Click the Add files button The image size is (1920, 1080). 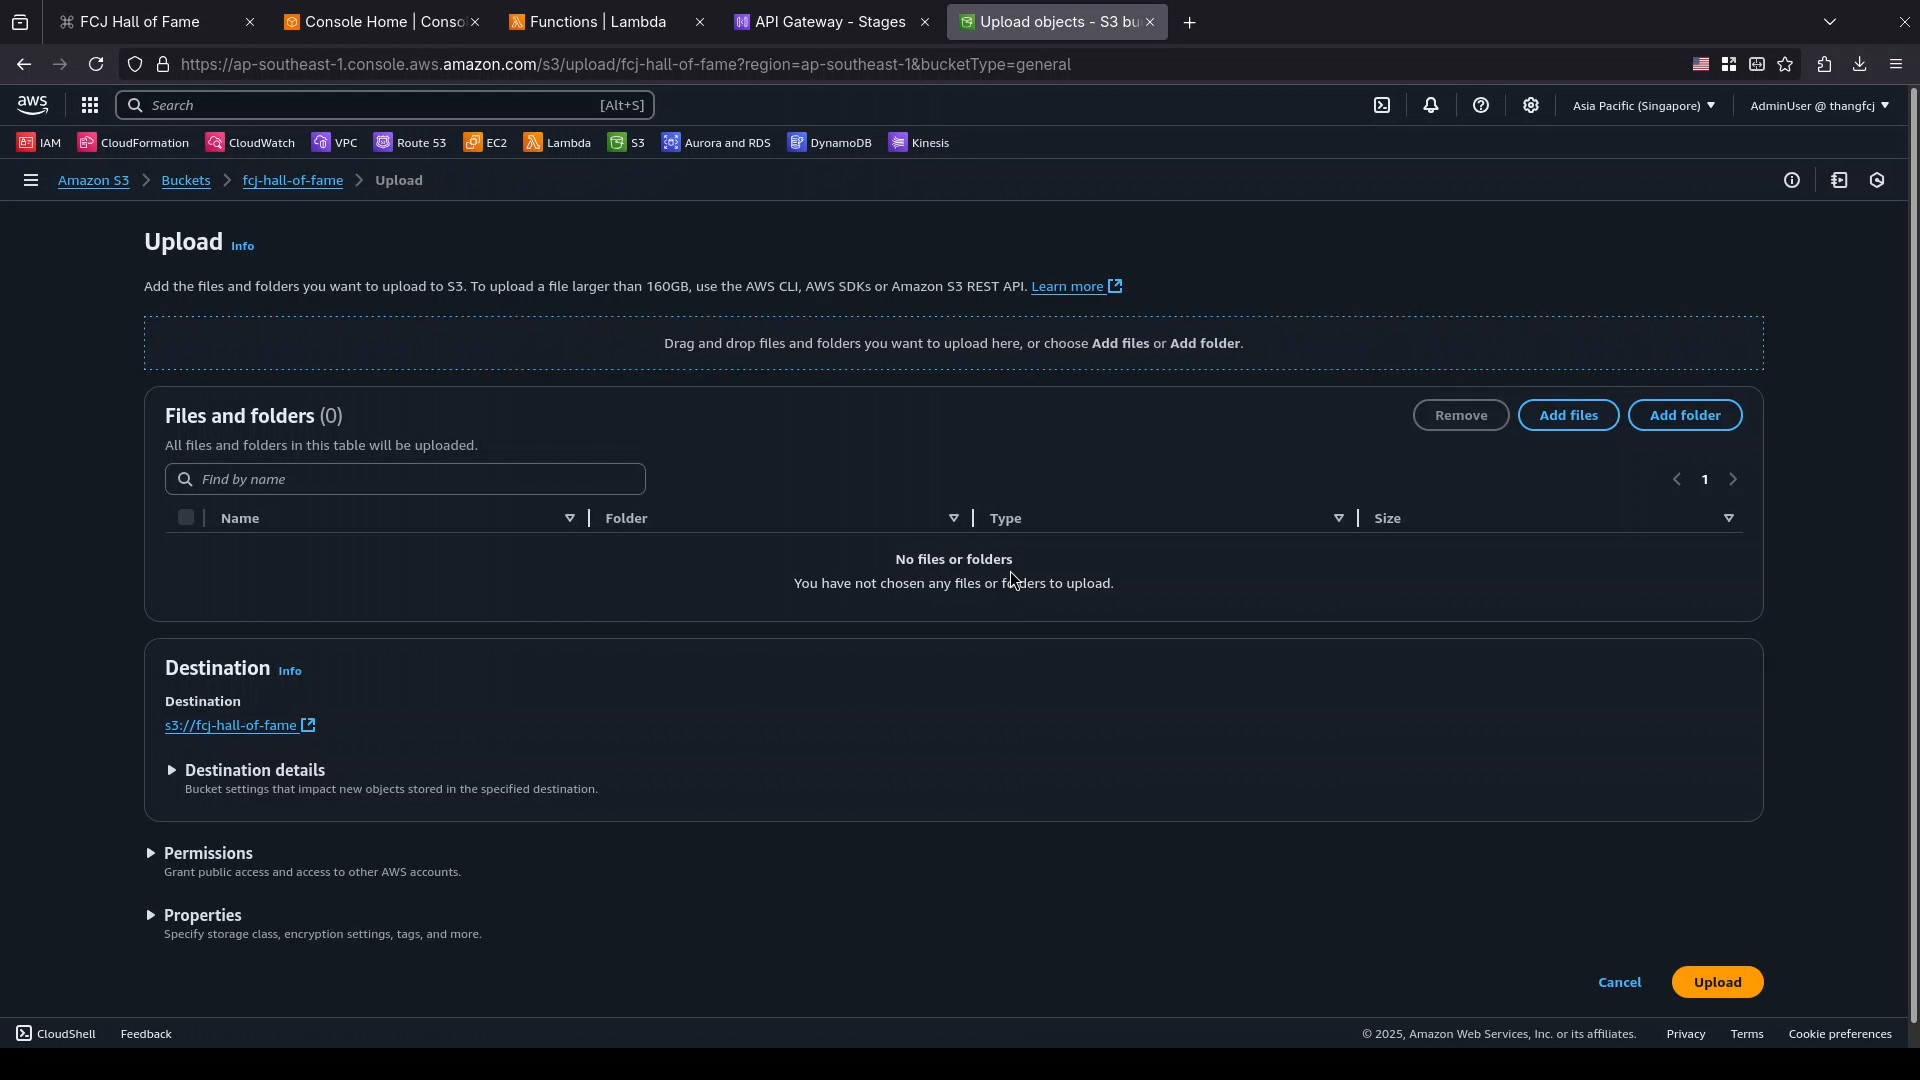1568,415
